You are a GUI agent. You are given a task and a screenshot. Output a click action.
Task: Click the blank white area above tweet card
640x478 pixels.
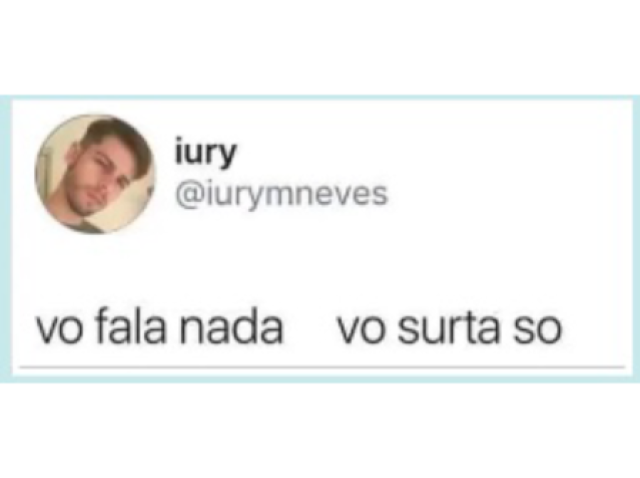pos(320,47)
